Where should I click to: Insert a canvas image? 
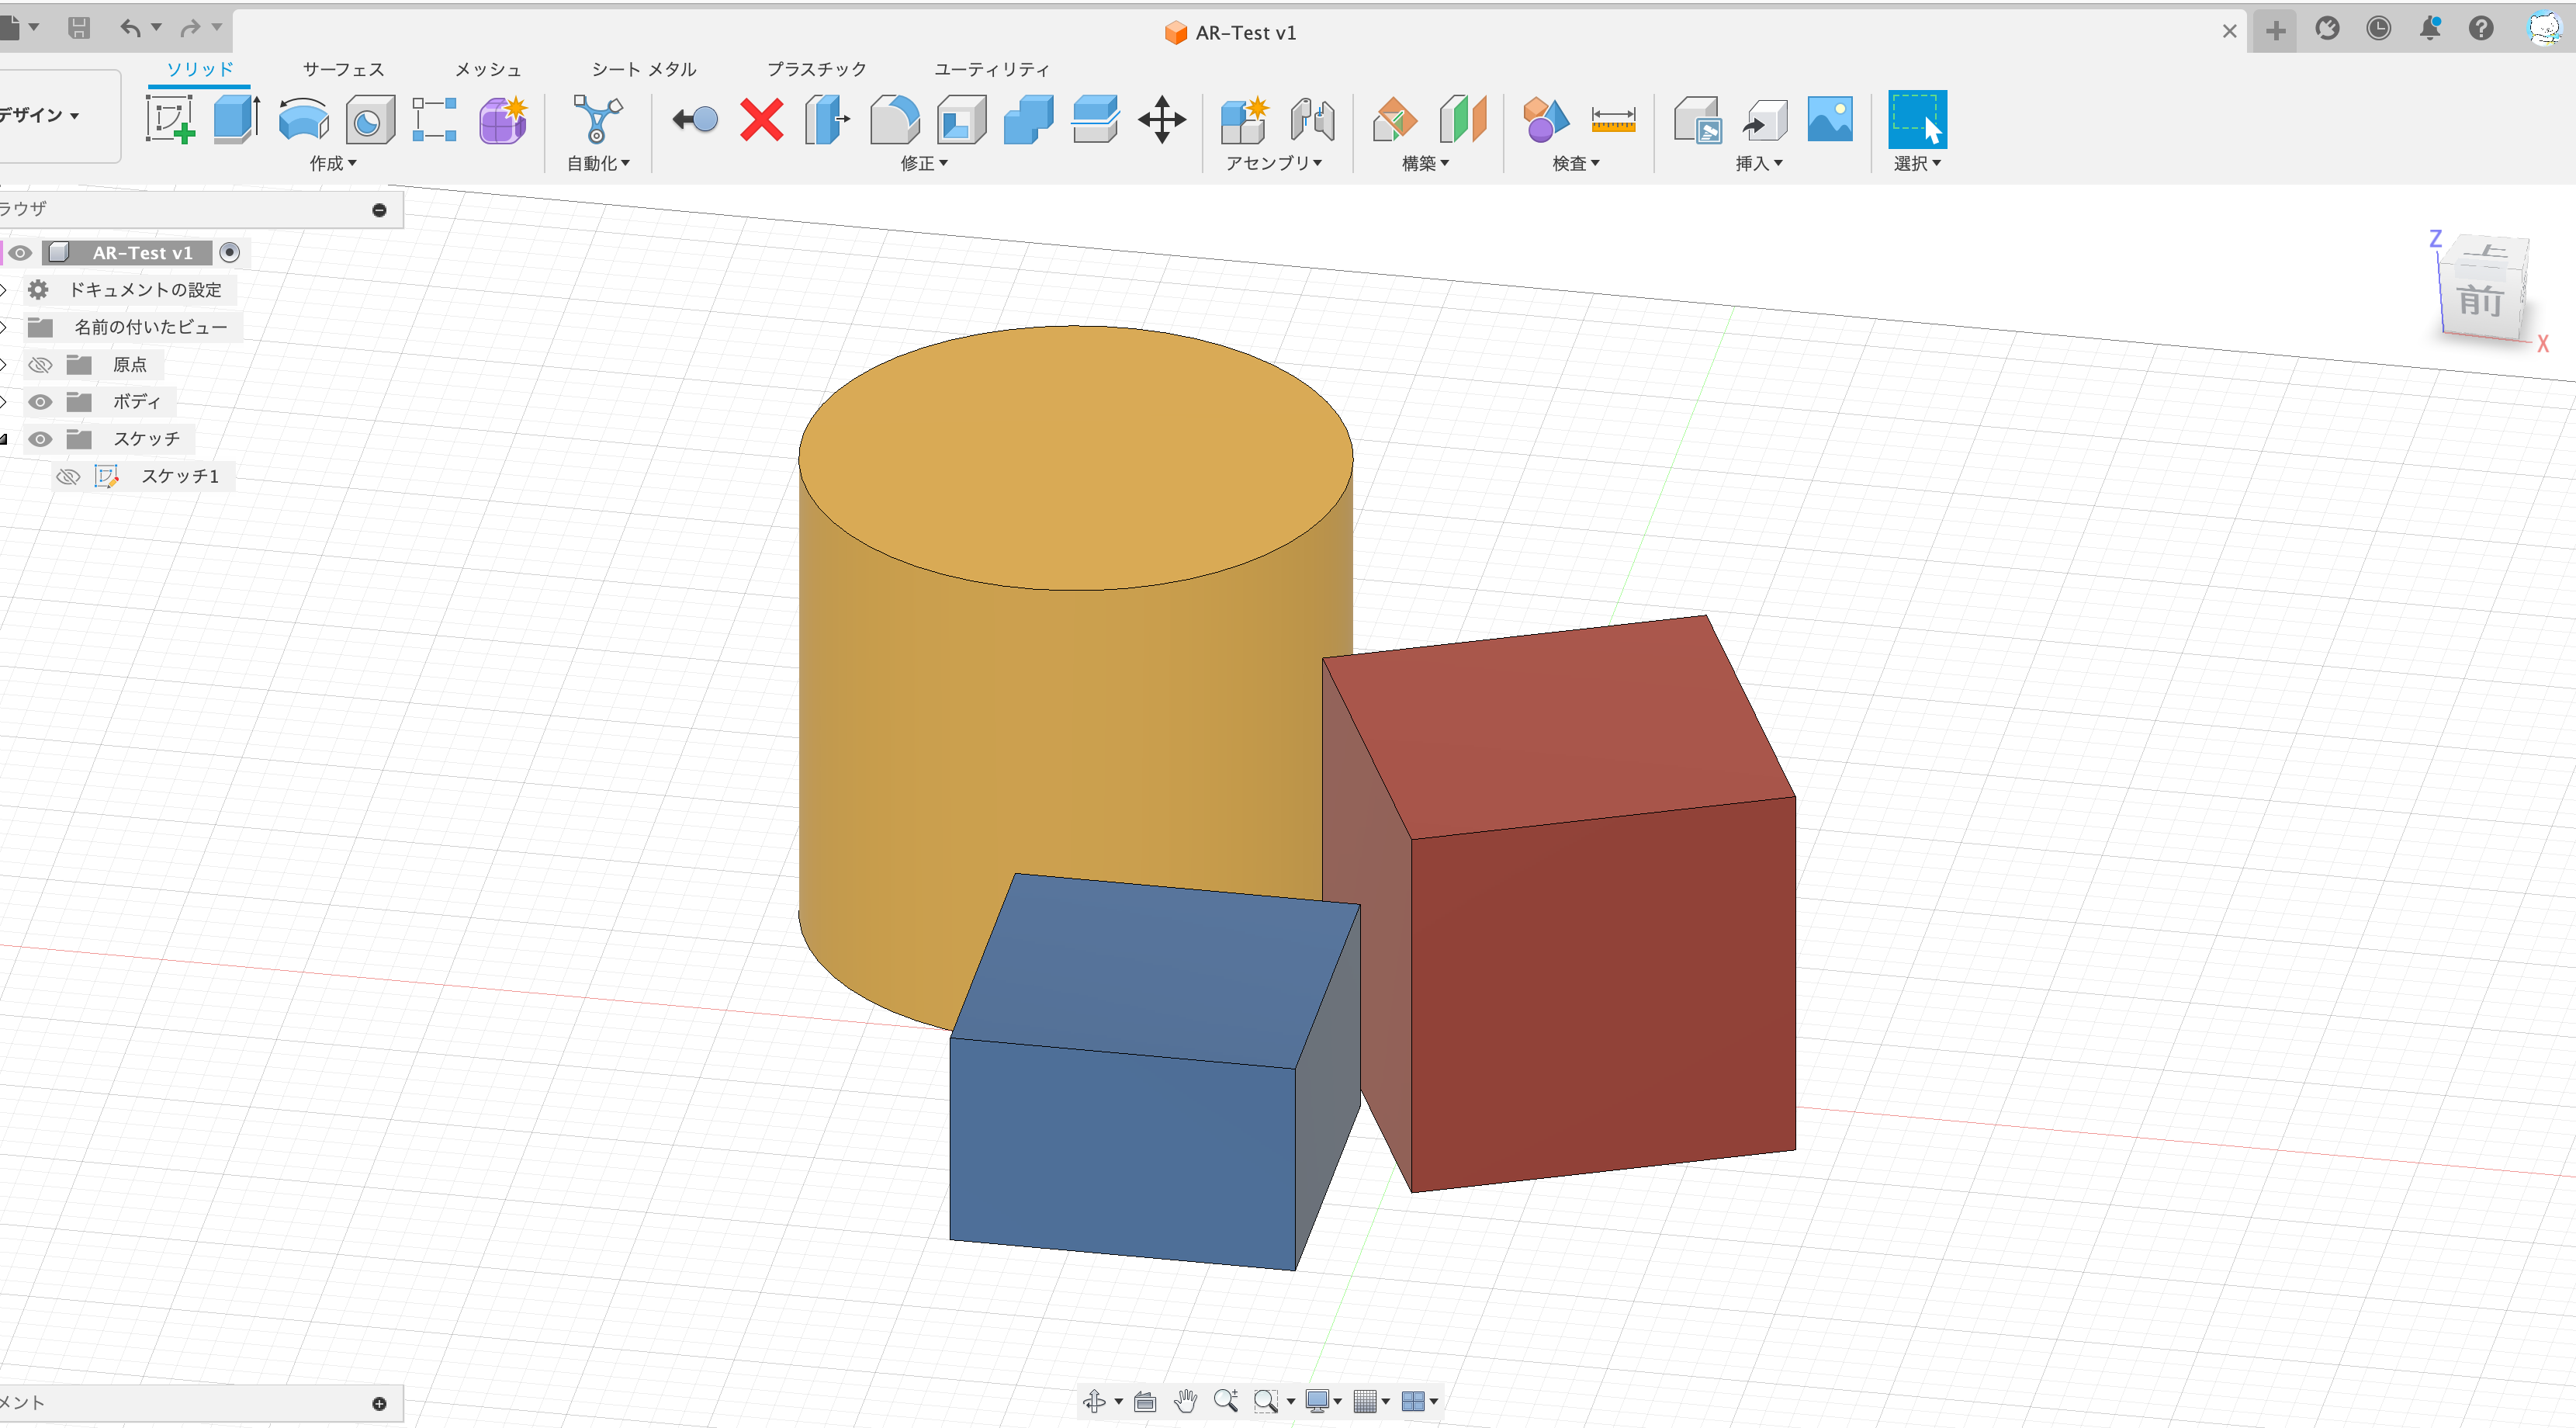point(1830,118)
